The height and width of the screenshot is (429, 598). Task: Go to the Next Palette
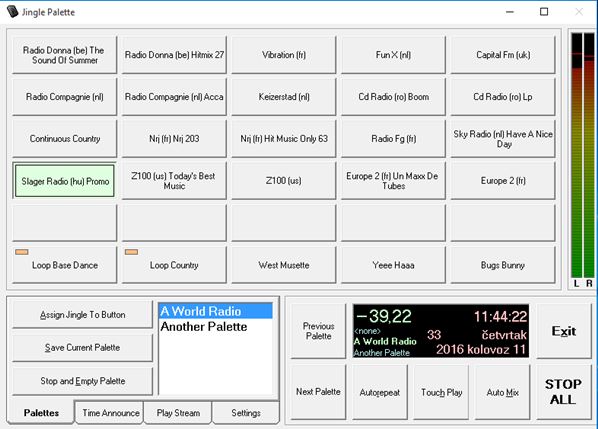318,392
